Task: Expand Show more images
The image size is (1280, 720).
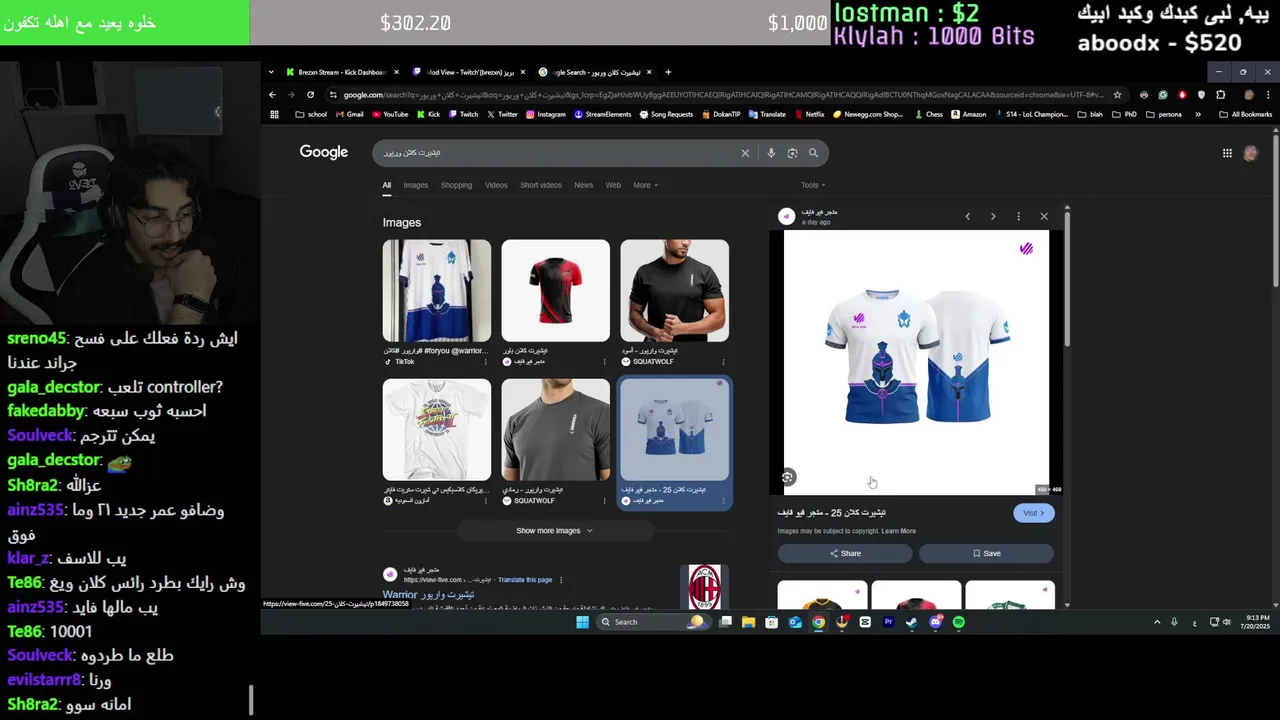Action: click(554, 531)
